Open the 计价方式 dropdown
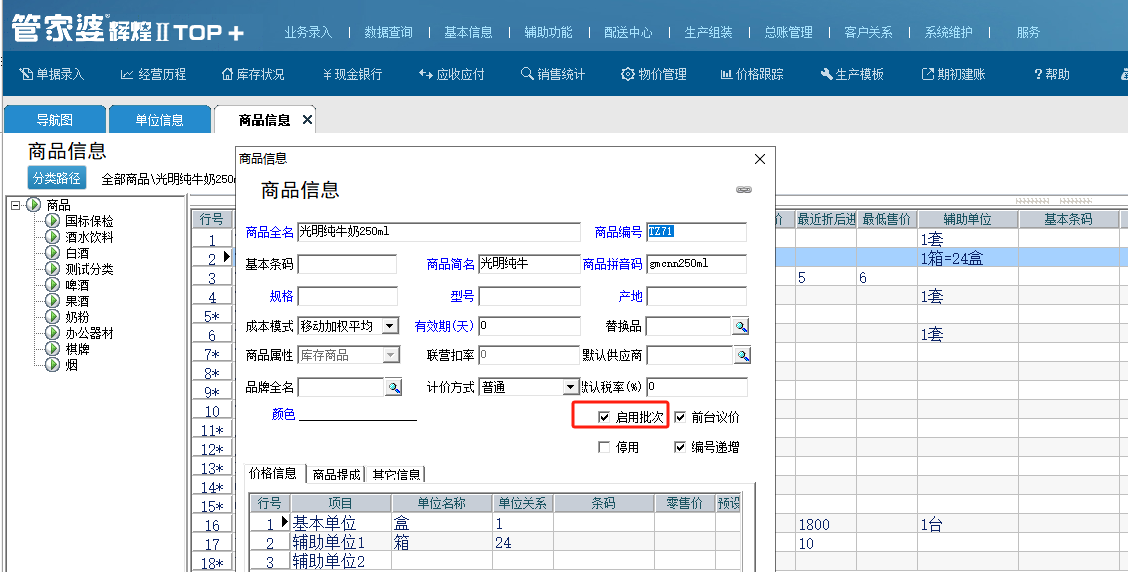 coord(571,387)
